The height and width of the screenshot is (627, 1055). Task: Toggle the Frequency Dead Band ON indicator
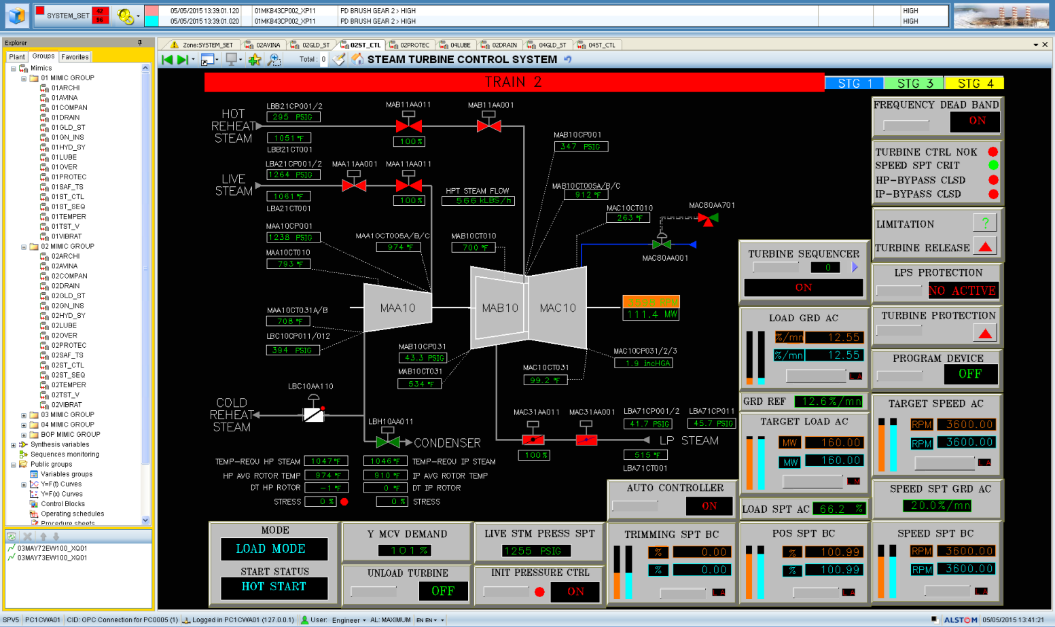[975, 121]
